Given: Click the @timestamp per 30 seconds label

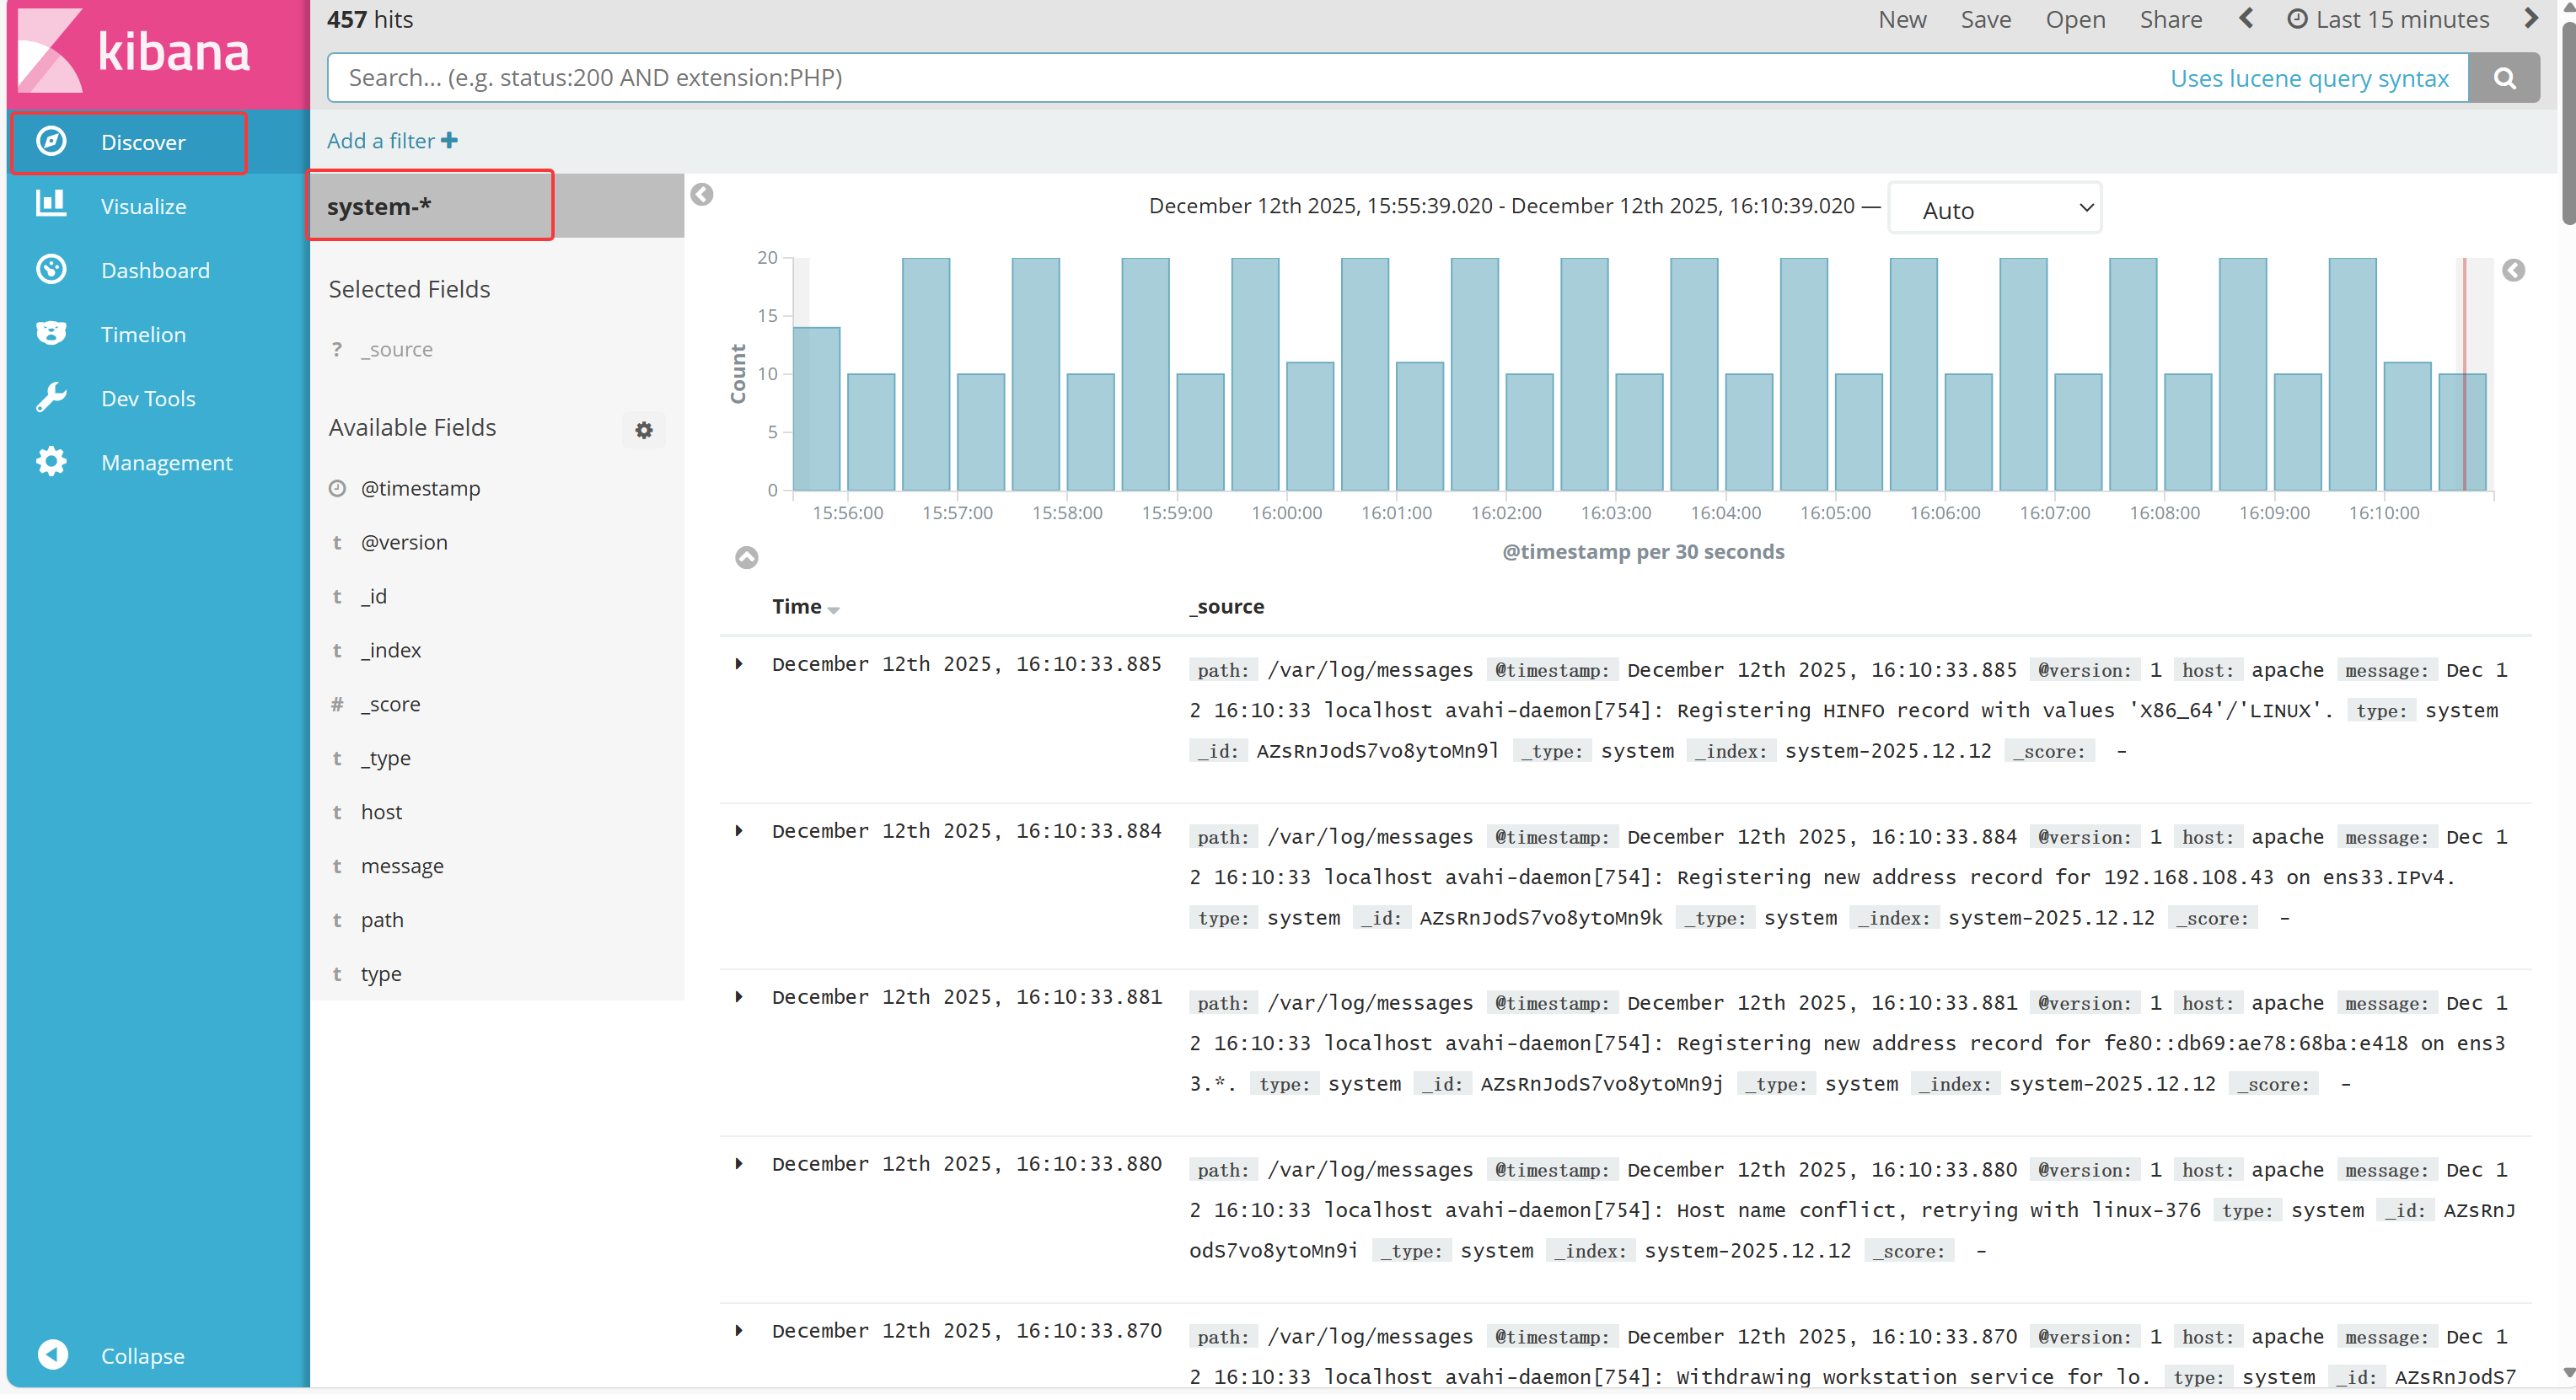Looking at the screenshot, I should coord(1643,551).
